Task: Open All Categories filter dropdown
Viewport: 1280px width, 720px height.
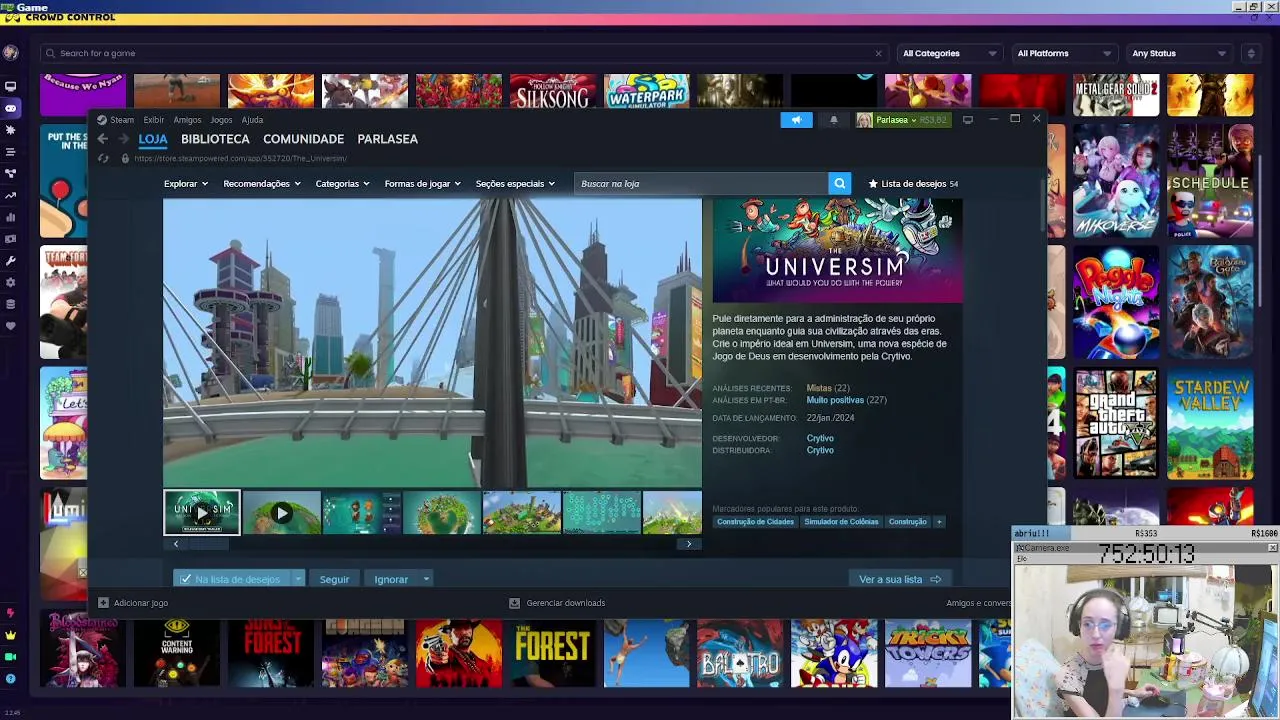Action: tap(949, 53)
